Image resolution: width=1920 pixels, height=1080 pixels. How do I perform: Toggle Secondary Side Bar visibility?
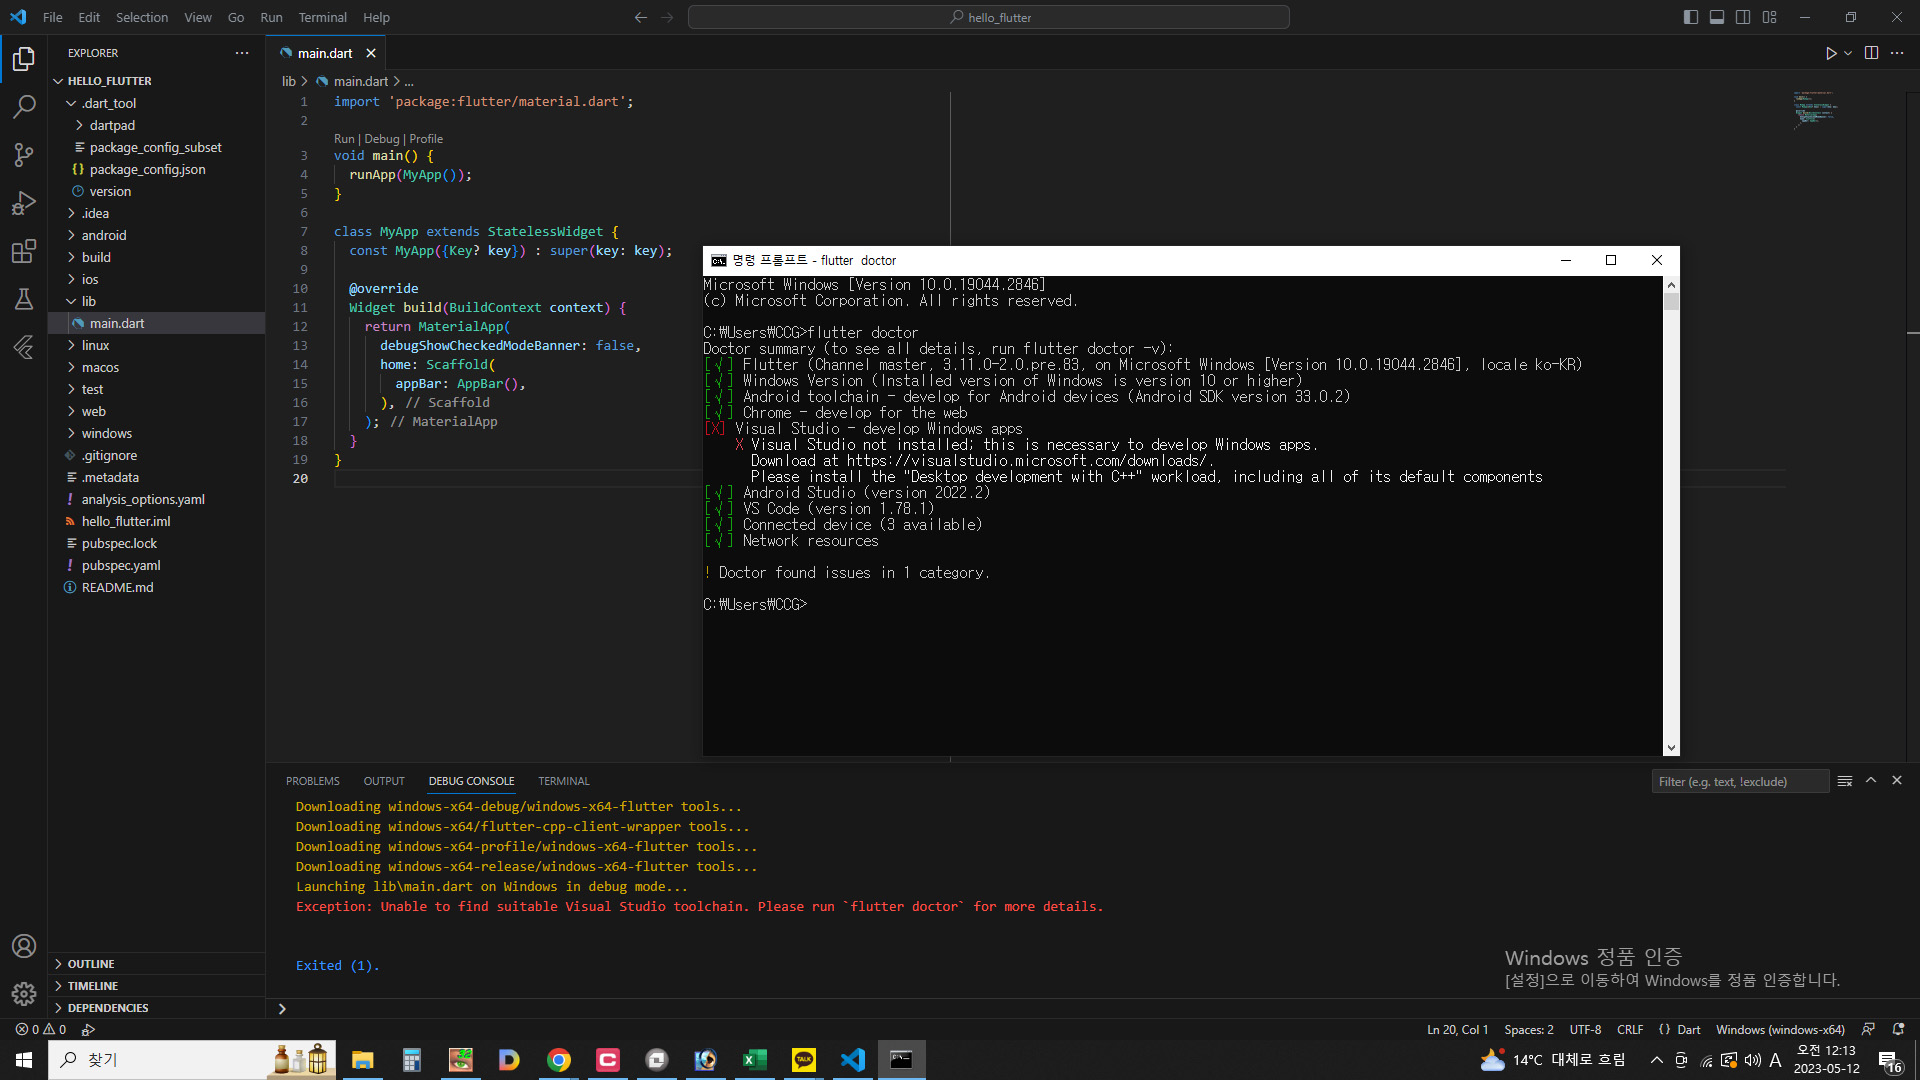click(1743, 17)
